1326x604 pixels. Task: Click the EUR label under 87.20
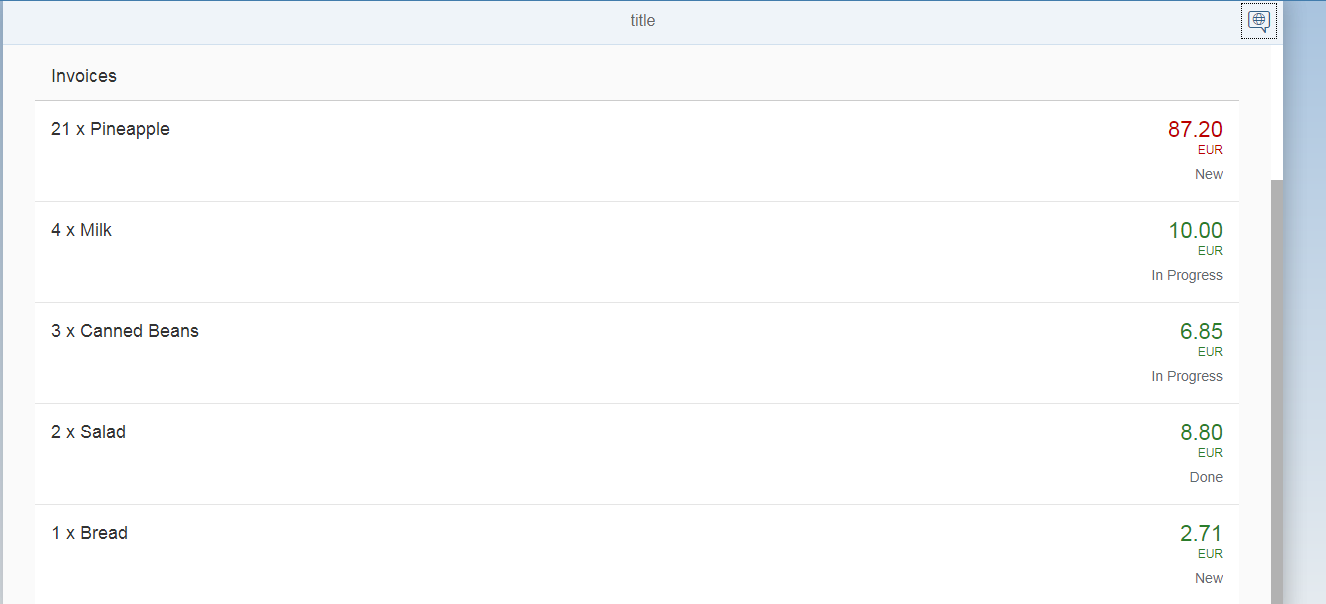(1210, 150)
